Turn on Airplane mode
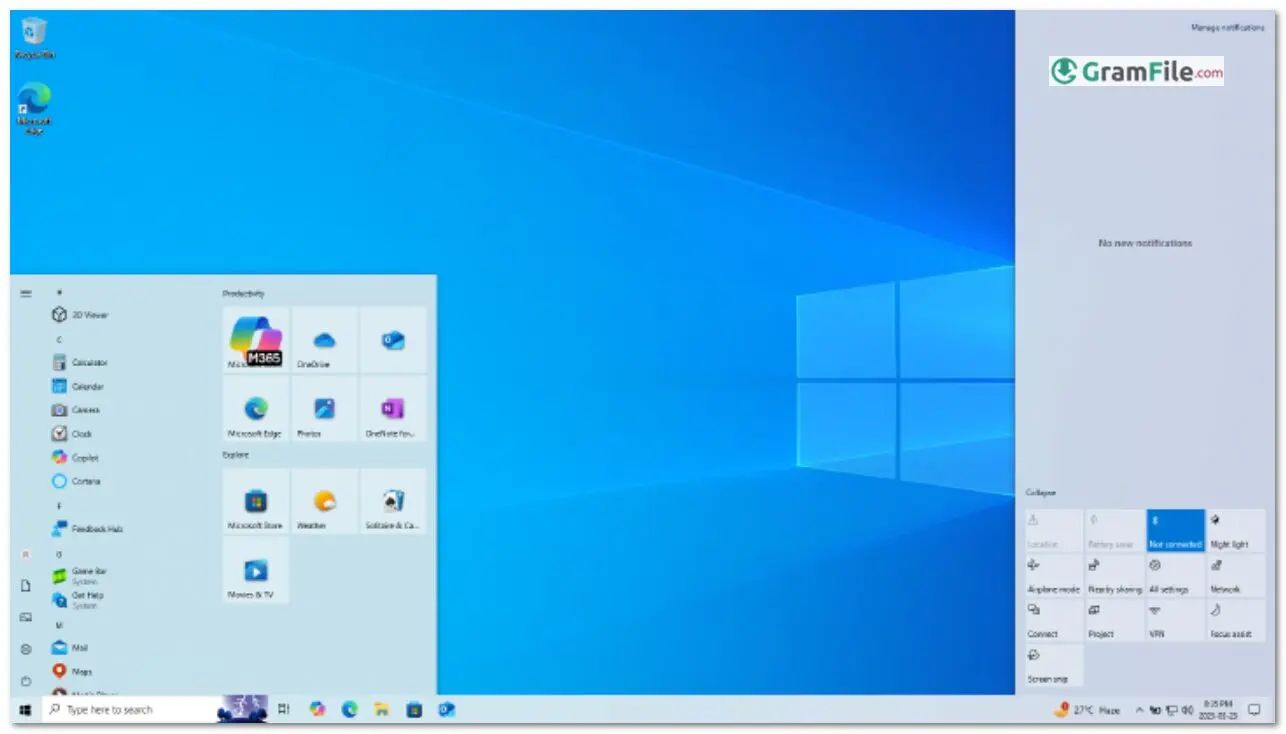 tap(1053, 576)
